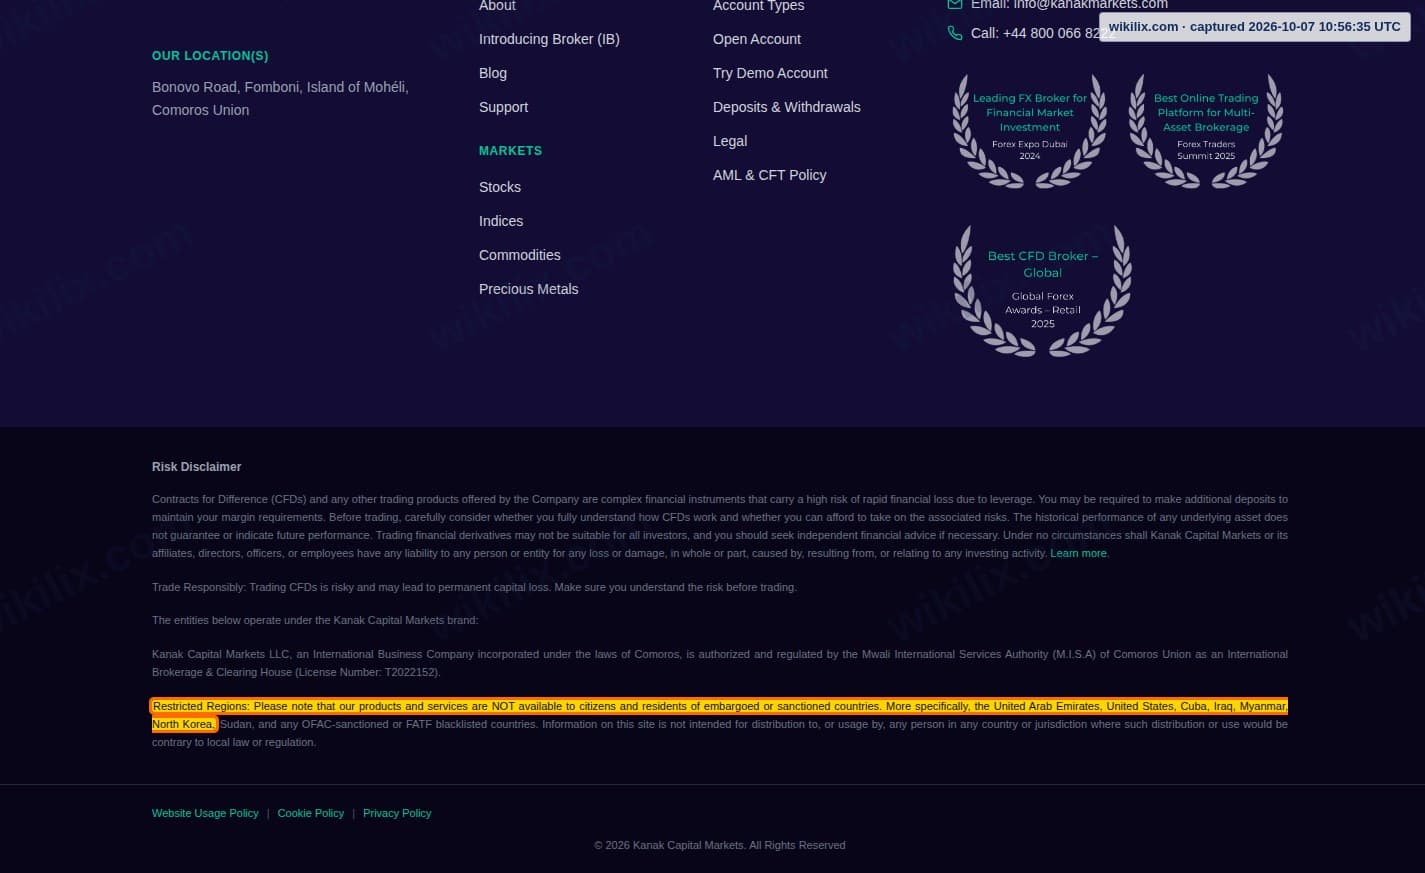Screen dimensions: 1425x873
Task: Open the Legal link
Action: [x=730, y=141]
